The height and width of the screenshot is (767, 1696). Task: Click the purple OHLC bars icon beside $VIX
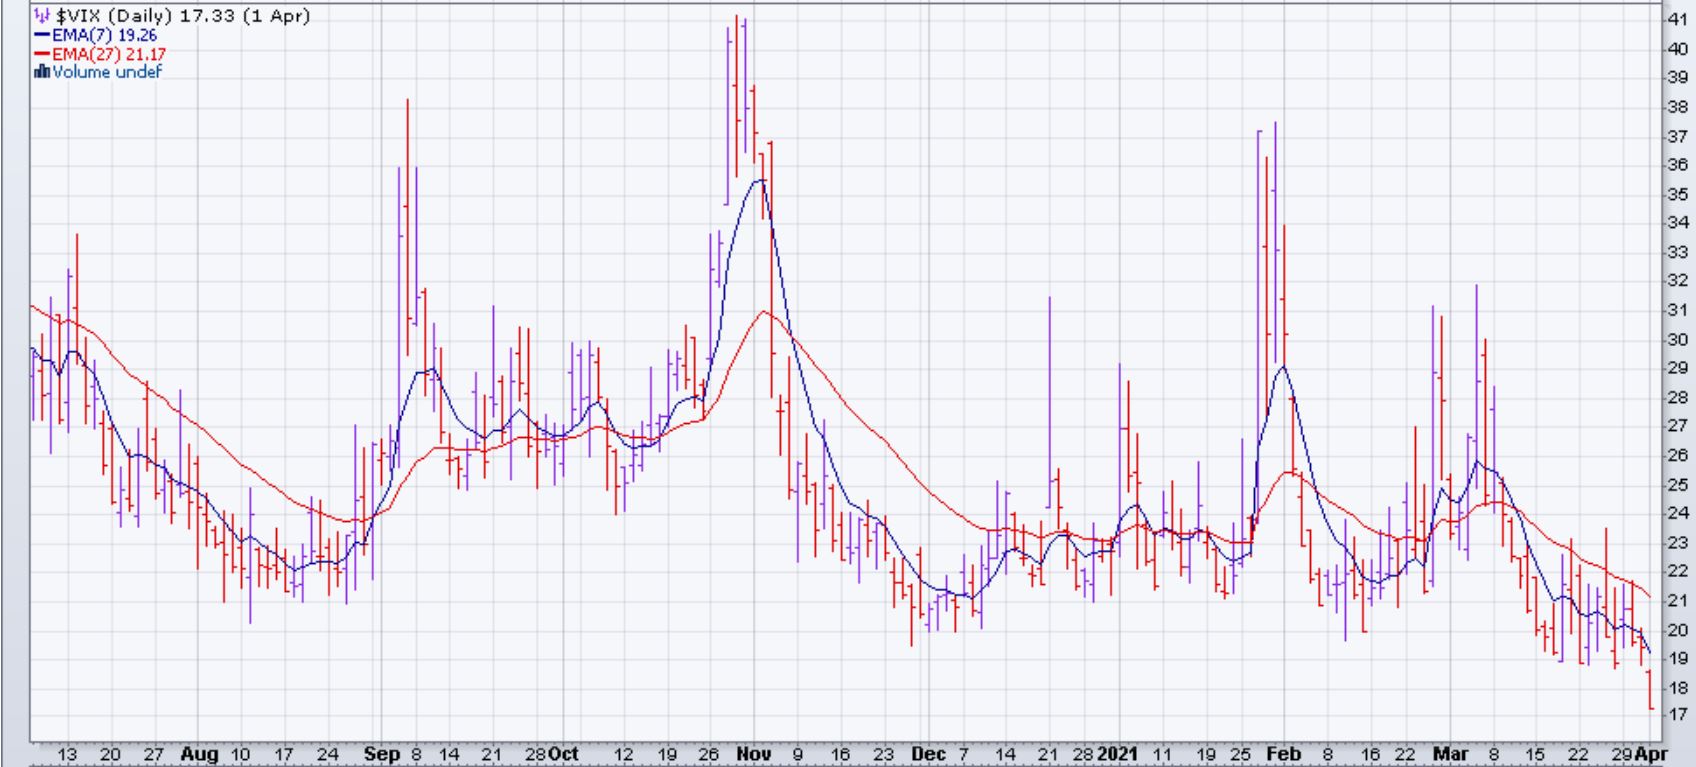coord(42,16)
